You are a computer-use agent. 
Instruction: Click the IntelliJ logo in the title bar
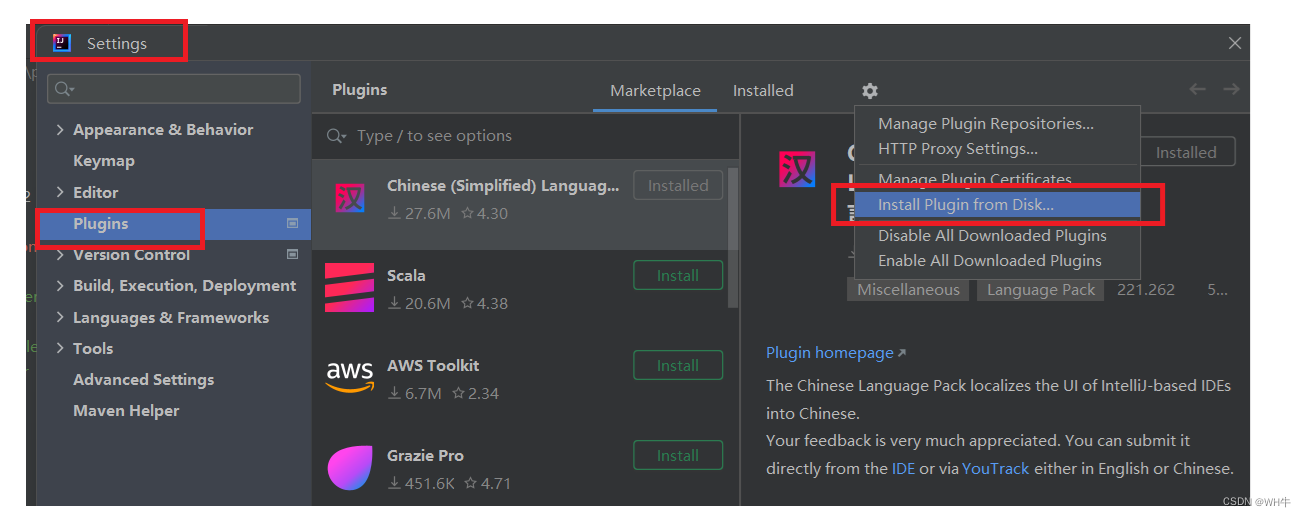coord(62,43)
